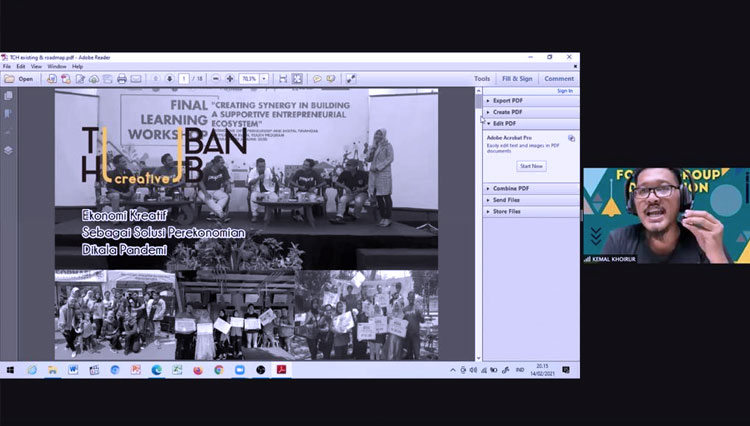Viewport: 750px width, 426px height.
Task: Click the Convert PDF to Word toolbar icon
Action: point(52,79)
